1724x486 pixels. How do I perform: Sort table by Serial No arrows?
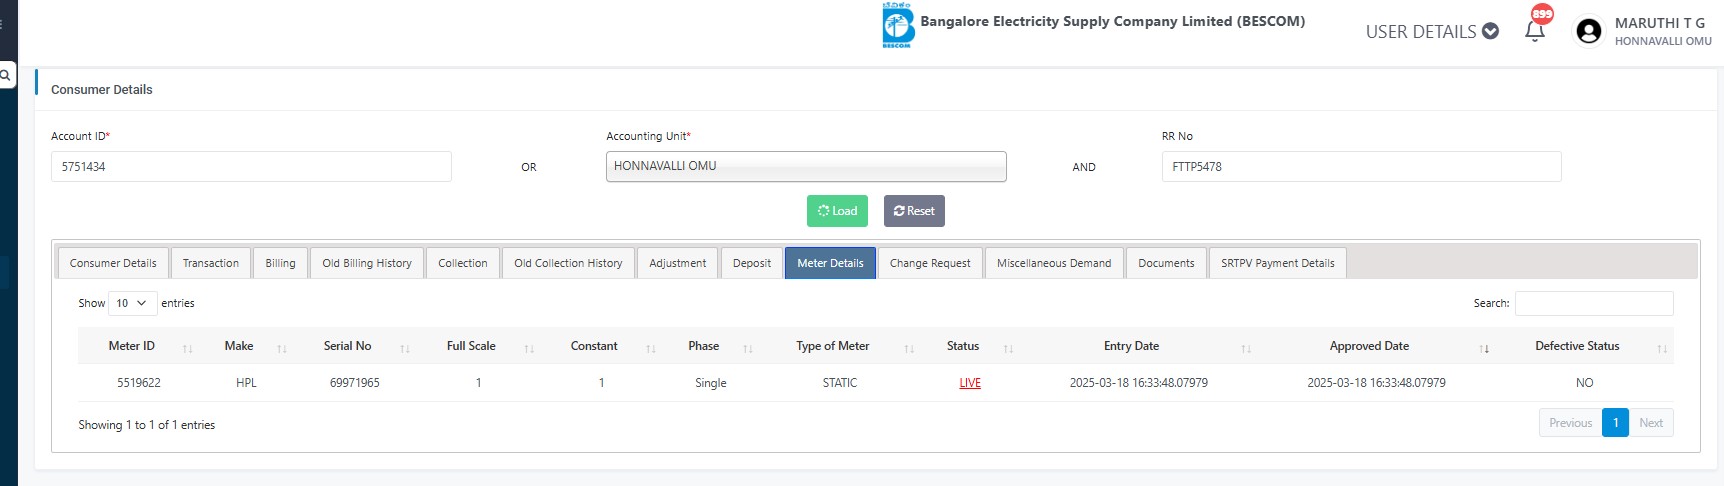[x=405, y=348]
